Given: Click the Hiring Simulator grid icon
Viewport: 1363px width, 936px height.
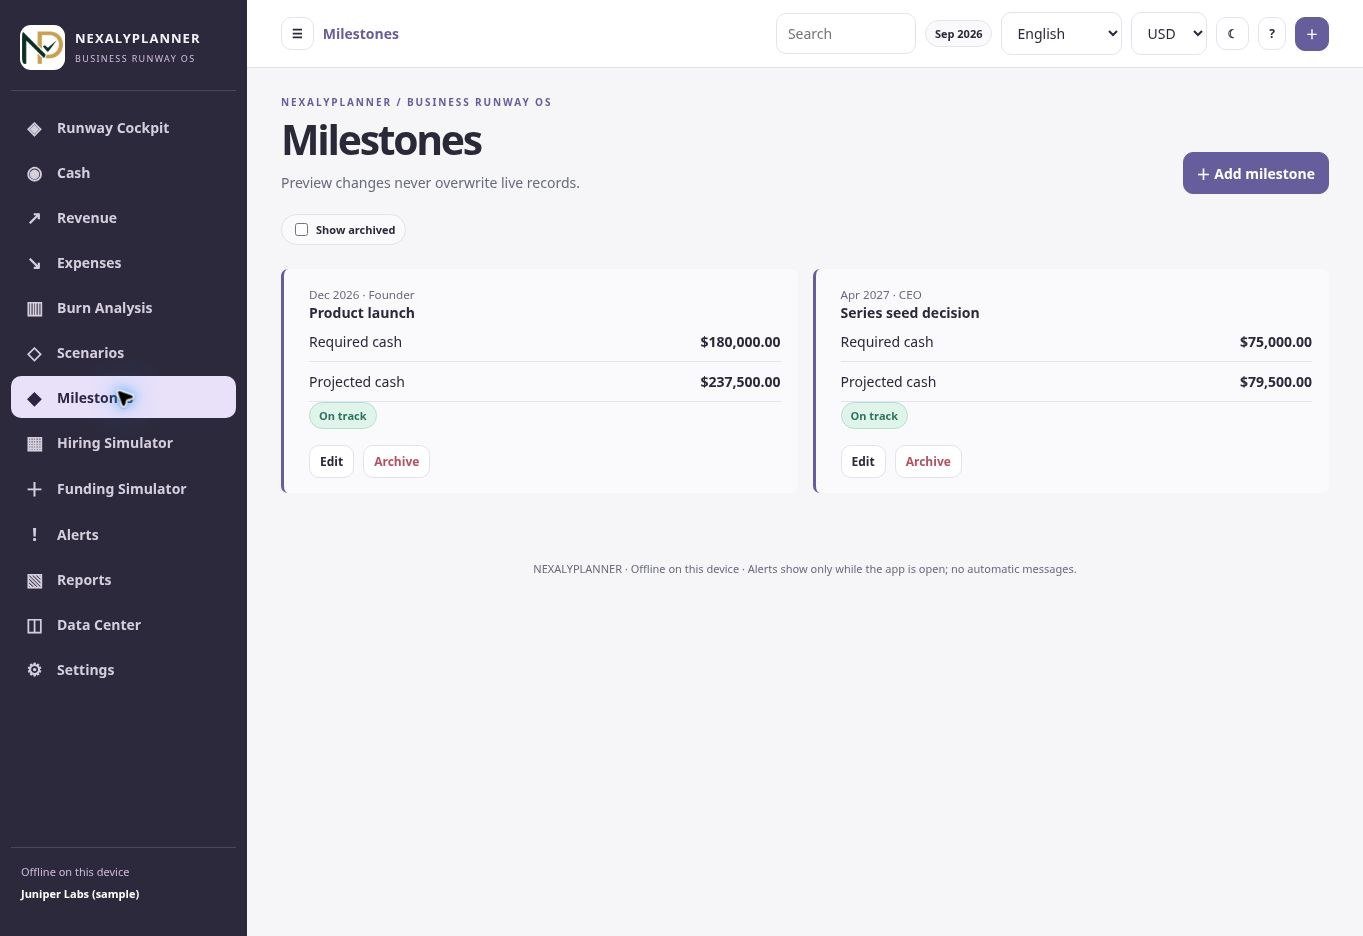Looking at the screenshot, I should (x=34, y=443).
